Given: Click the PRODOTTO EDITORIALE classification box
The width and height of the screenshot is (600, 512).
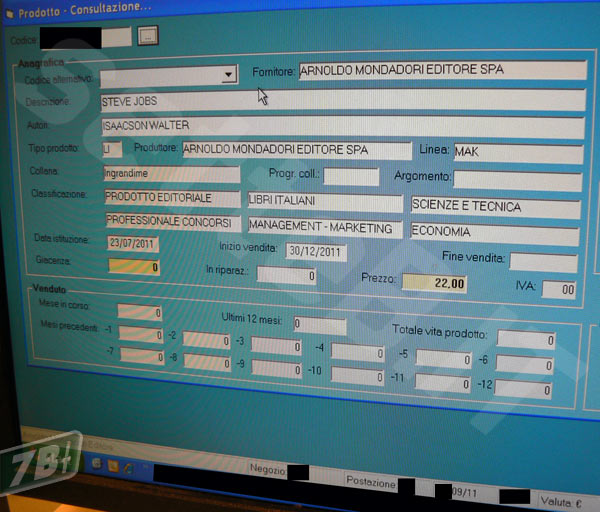Looking at the screenshot, I should click(x=171, y=198).
